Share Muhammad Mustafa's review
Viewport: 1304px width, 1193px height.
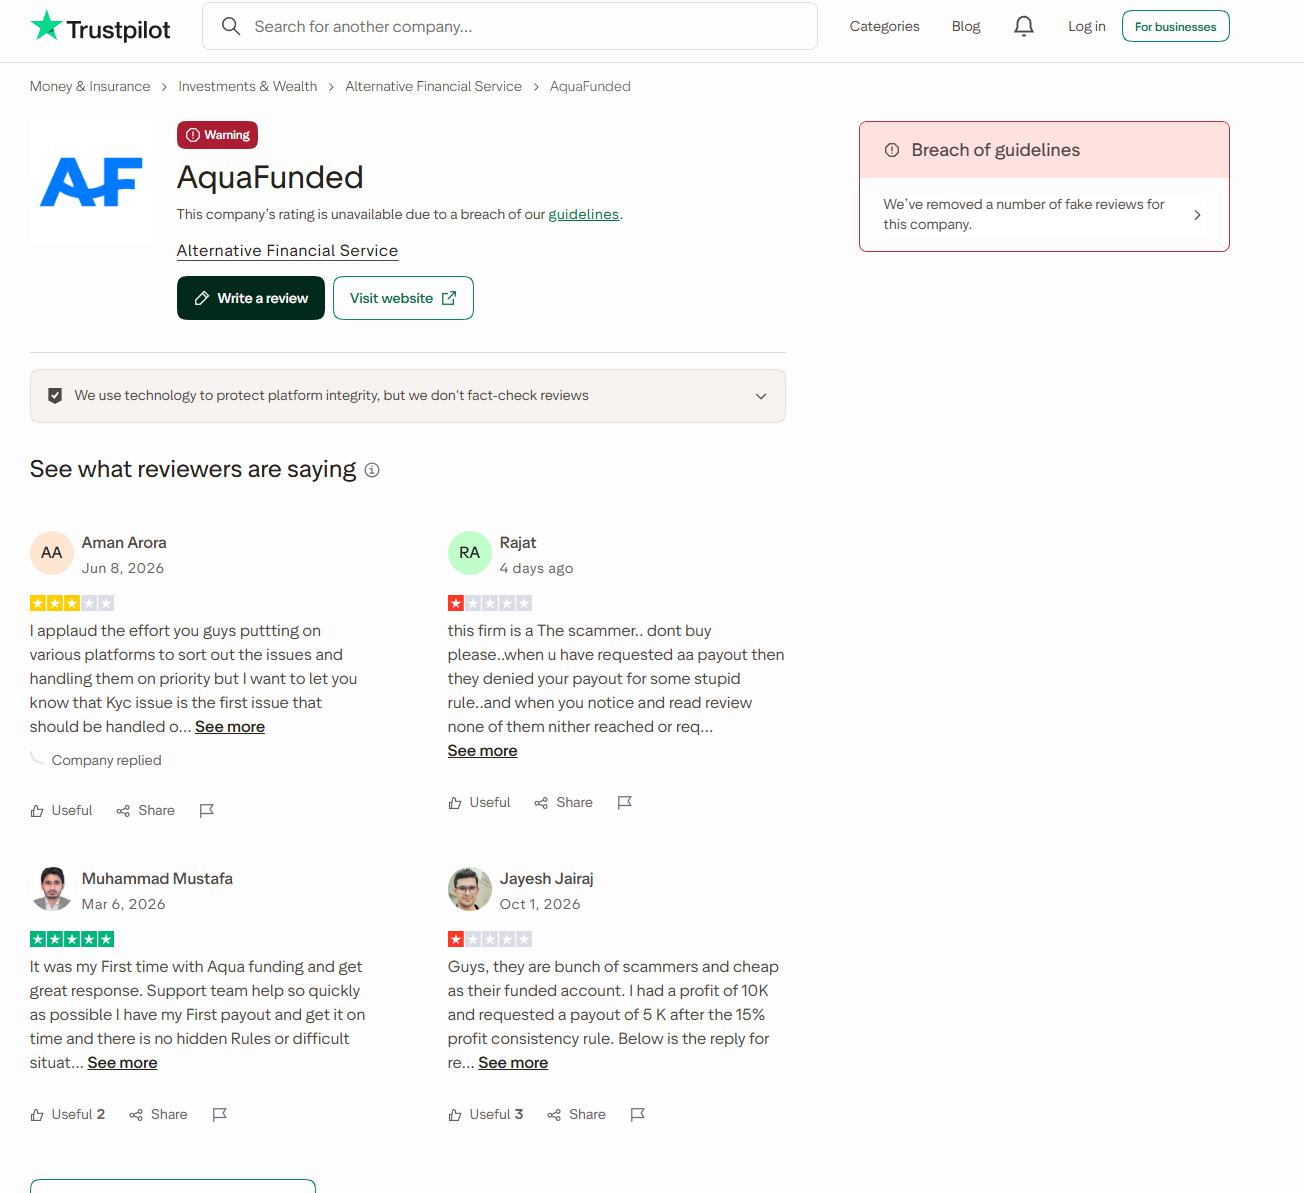click(158, 1114)
